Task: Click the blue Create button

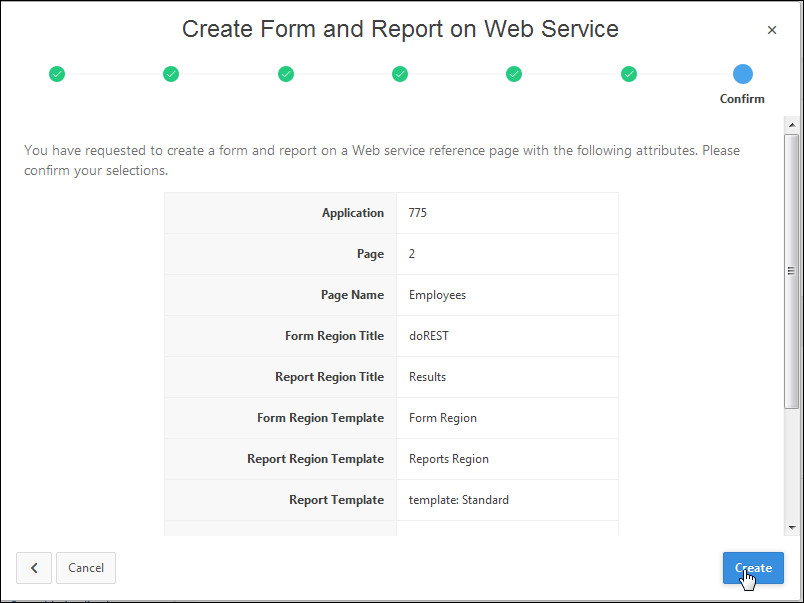Action: tap(753, 568)
